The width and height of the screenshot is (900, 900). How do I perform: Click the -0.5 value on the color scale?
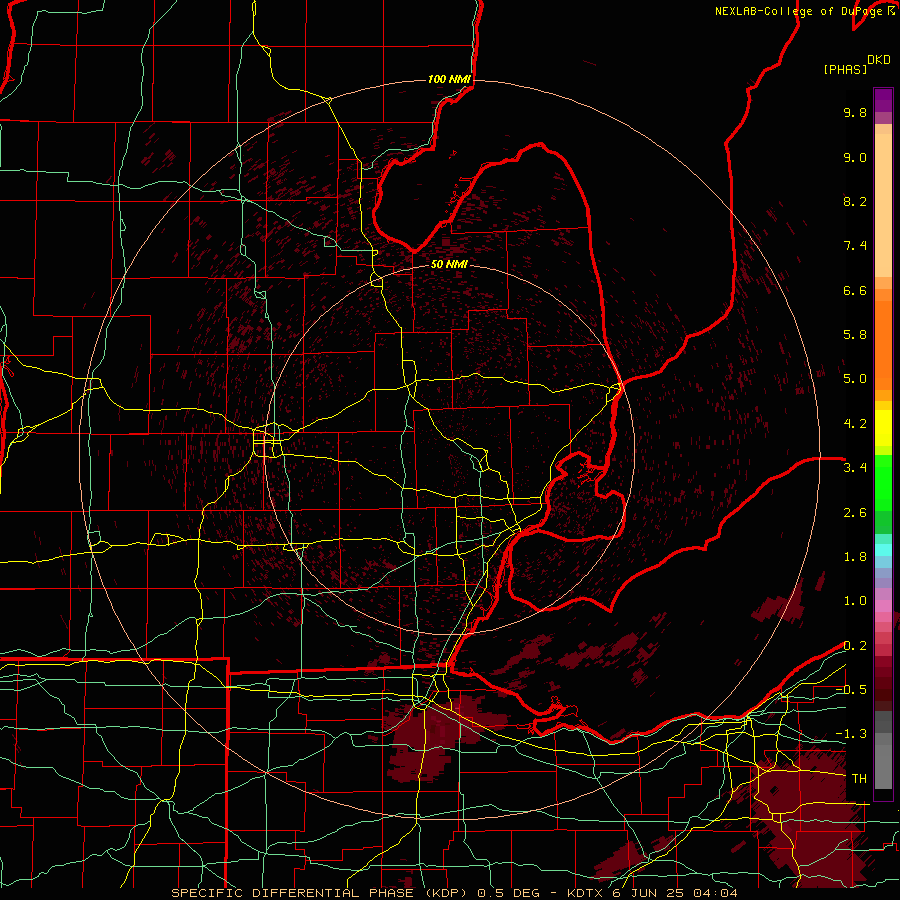[x=851, y=690]
